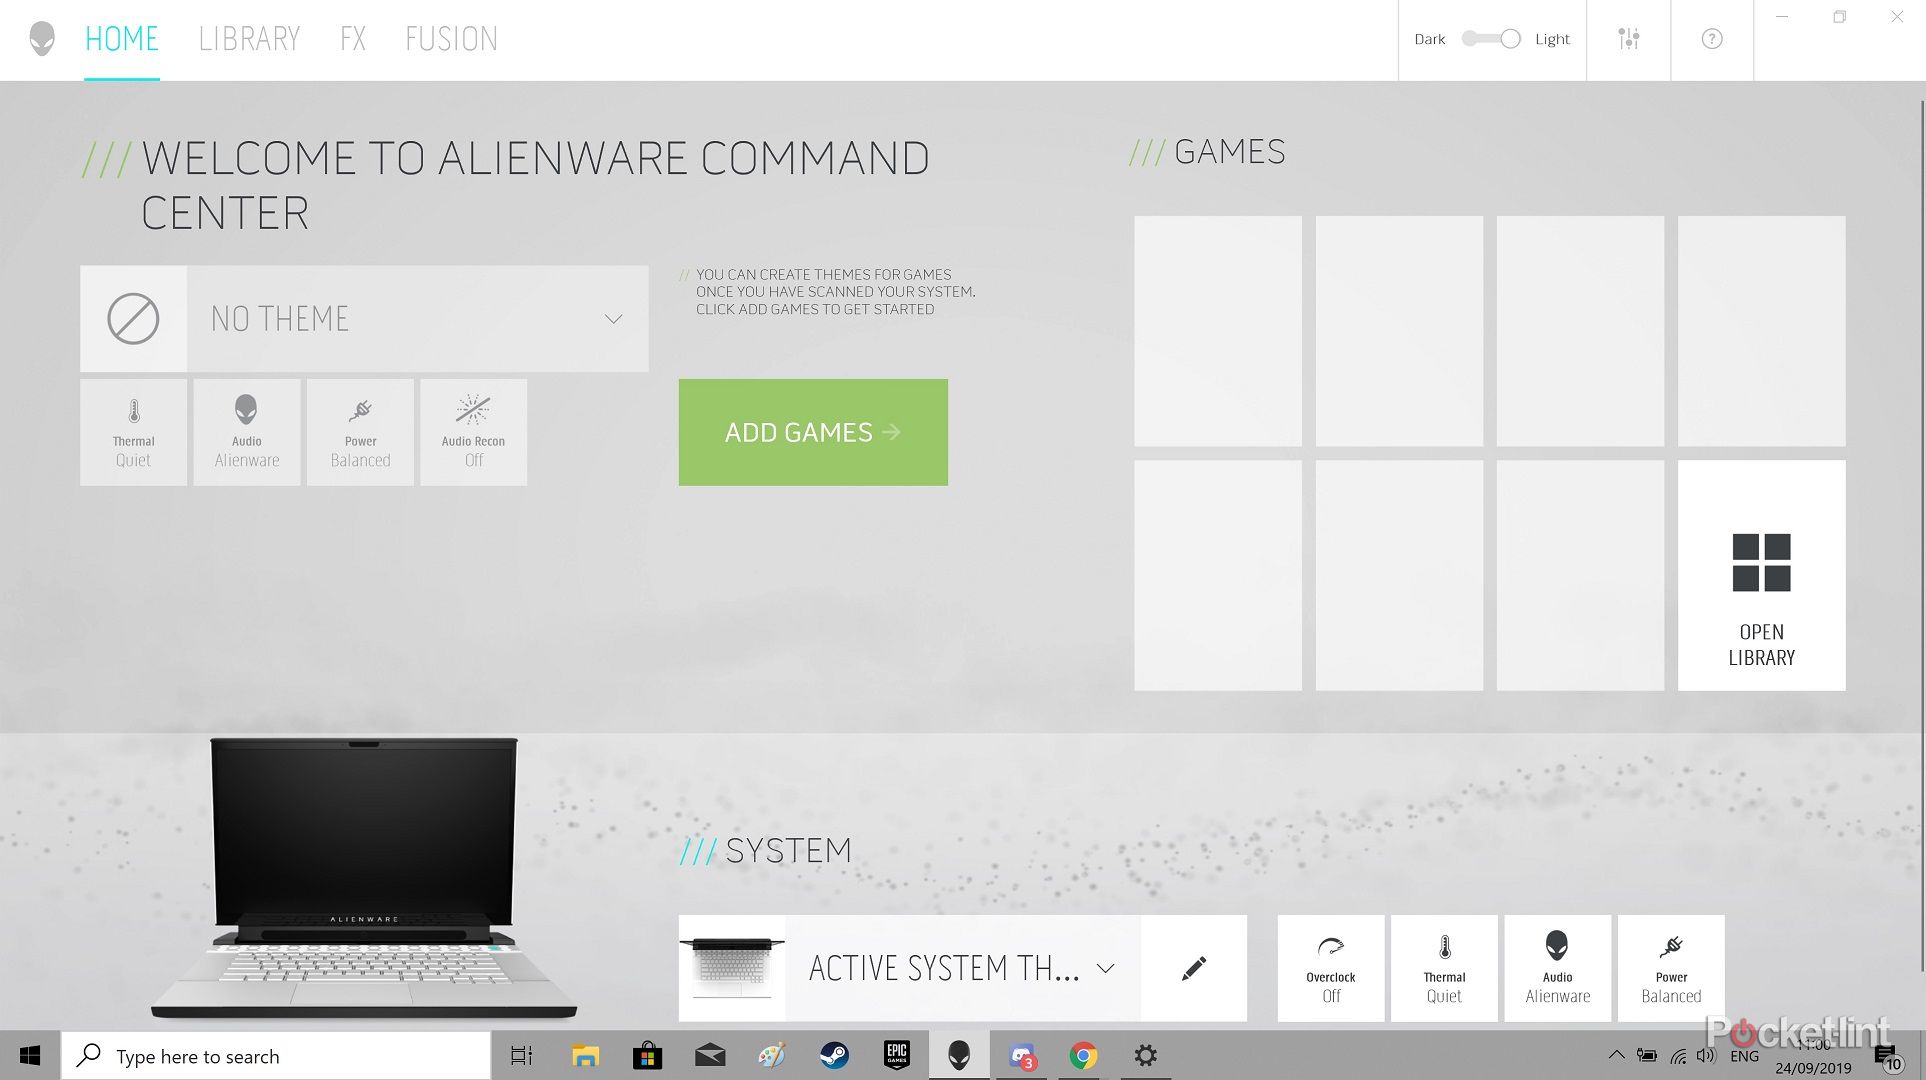Click the volume speaker tray icon
1926x1080 pixels.
tap(1706, 1055)
